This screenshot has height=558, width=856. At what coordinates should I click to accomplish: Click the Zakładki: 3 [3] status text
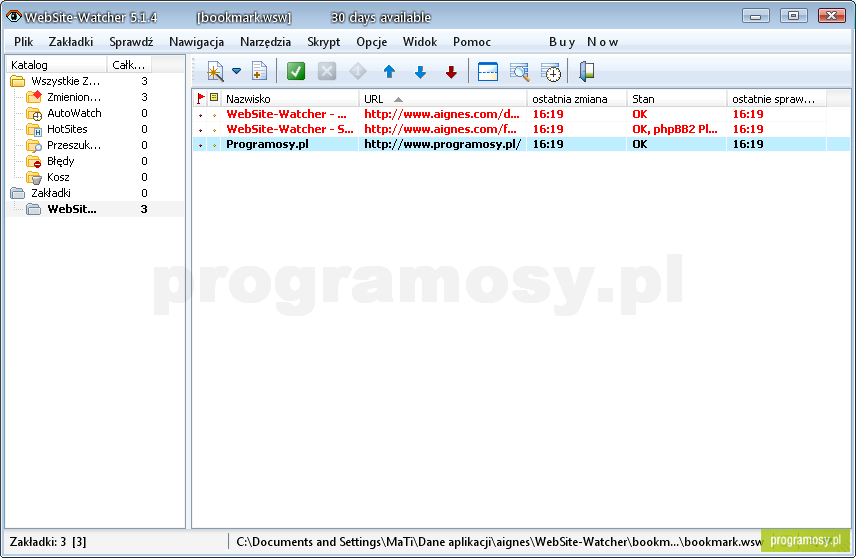48,542
